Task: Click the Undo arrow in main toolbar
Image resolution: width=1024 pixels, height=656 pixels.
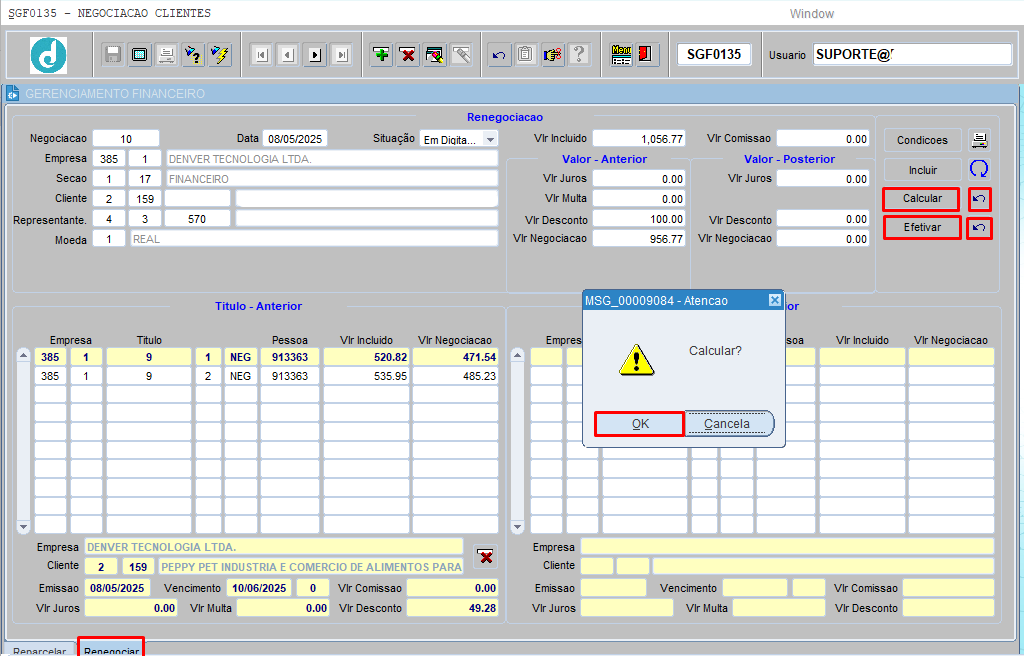Action: pyautogui.click(x=499, y=54)
